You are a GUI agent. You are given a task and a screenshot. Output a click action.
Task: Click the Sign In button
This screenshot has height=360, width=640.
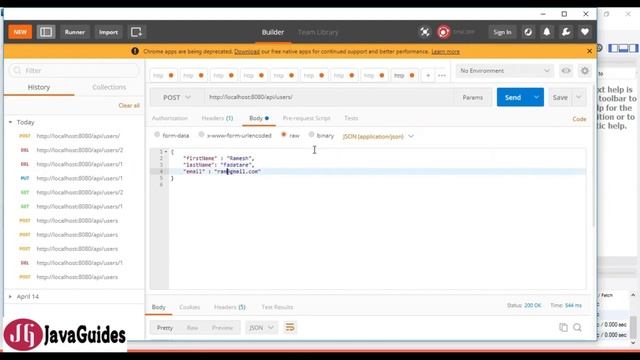click(x=502, y=32)
